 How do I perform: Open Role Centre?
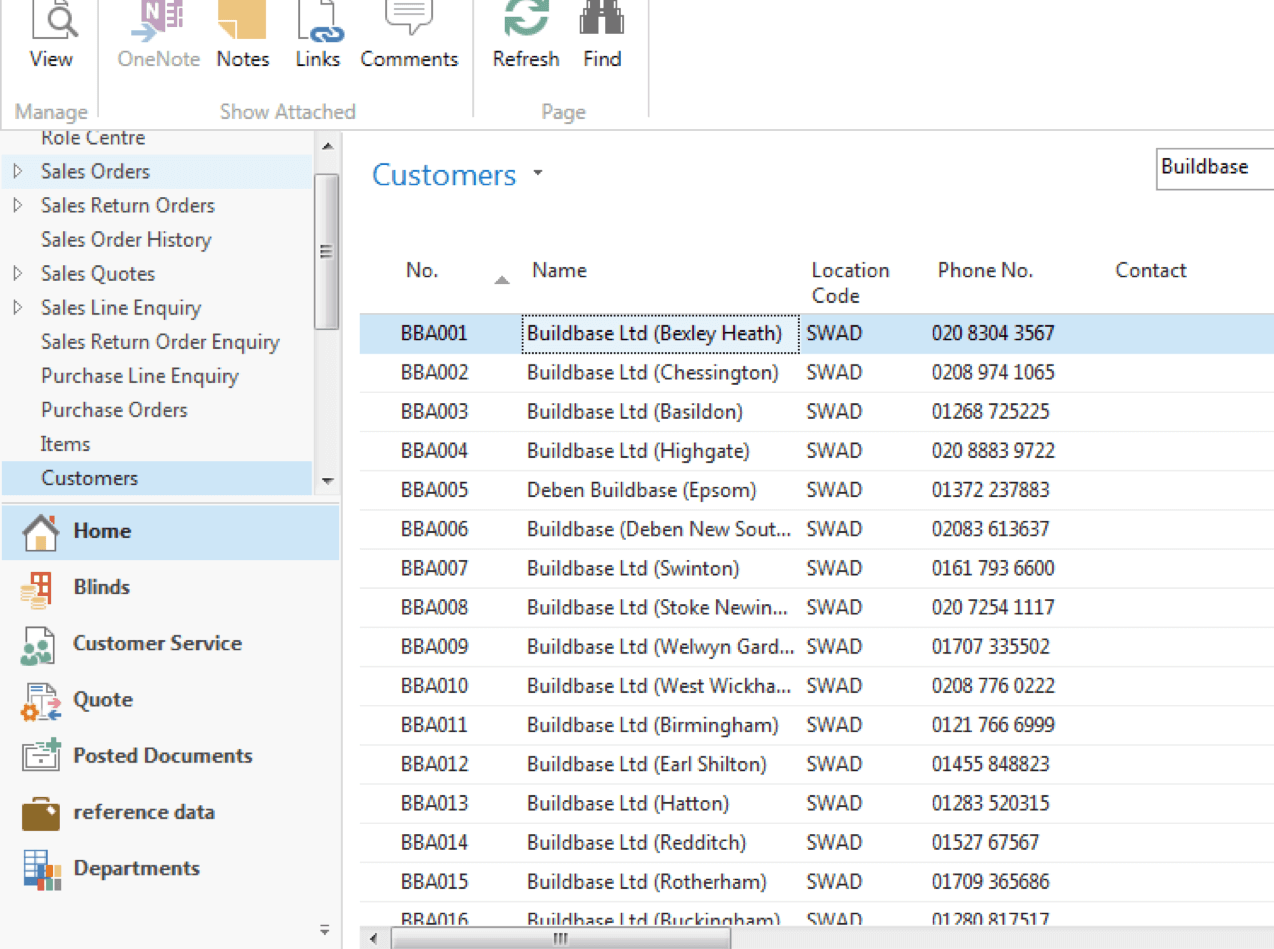tap(93, 138)
